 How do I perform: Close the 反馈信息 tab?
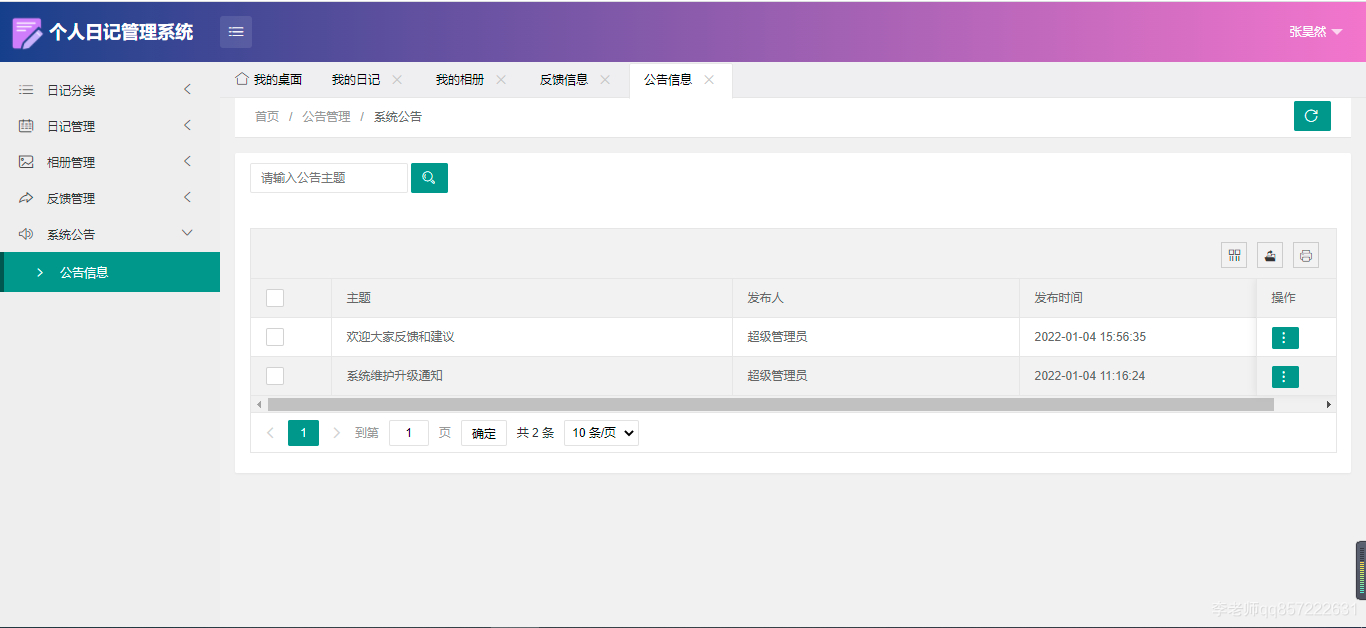click(605, 80)
